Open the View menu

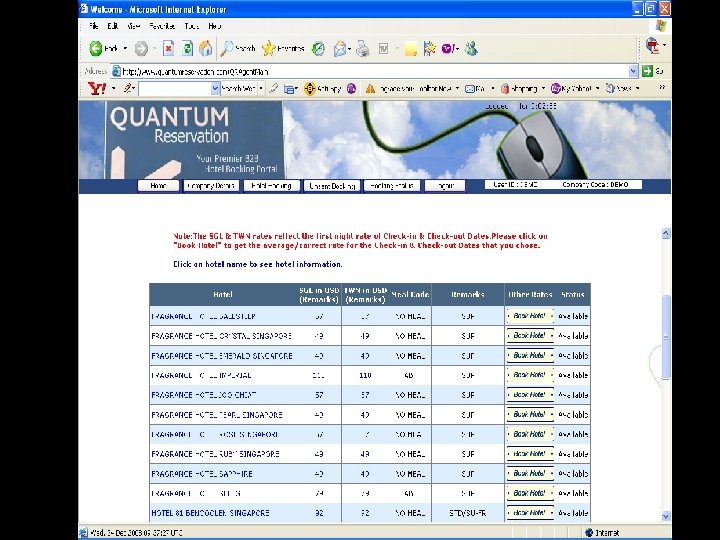tap(134, 26)
